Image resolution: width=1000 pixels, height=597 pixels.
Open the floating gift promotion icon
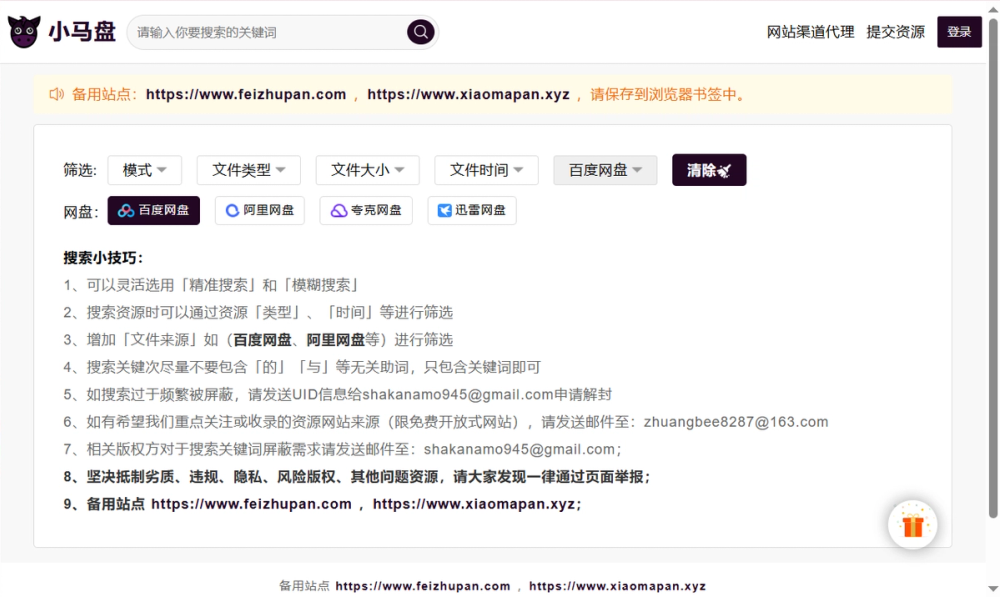(911, 524)
